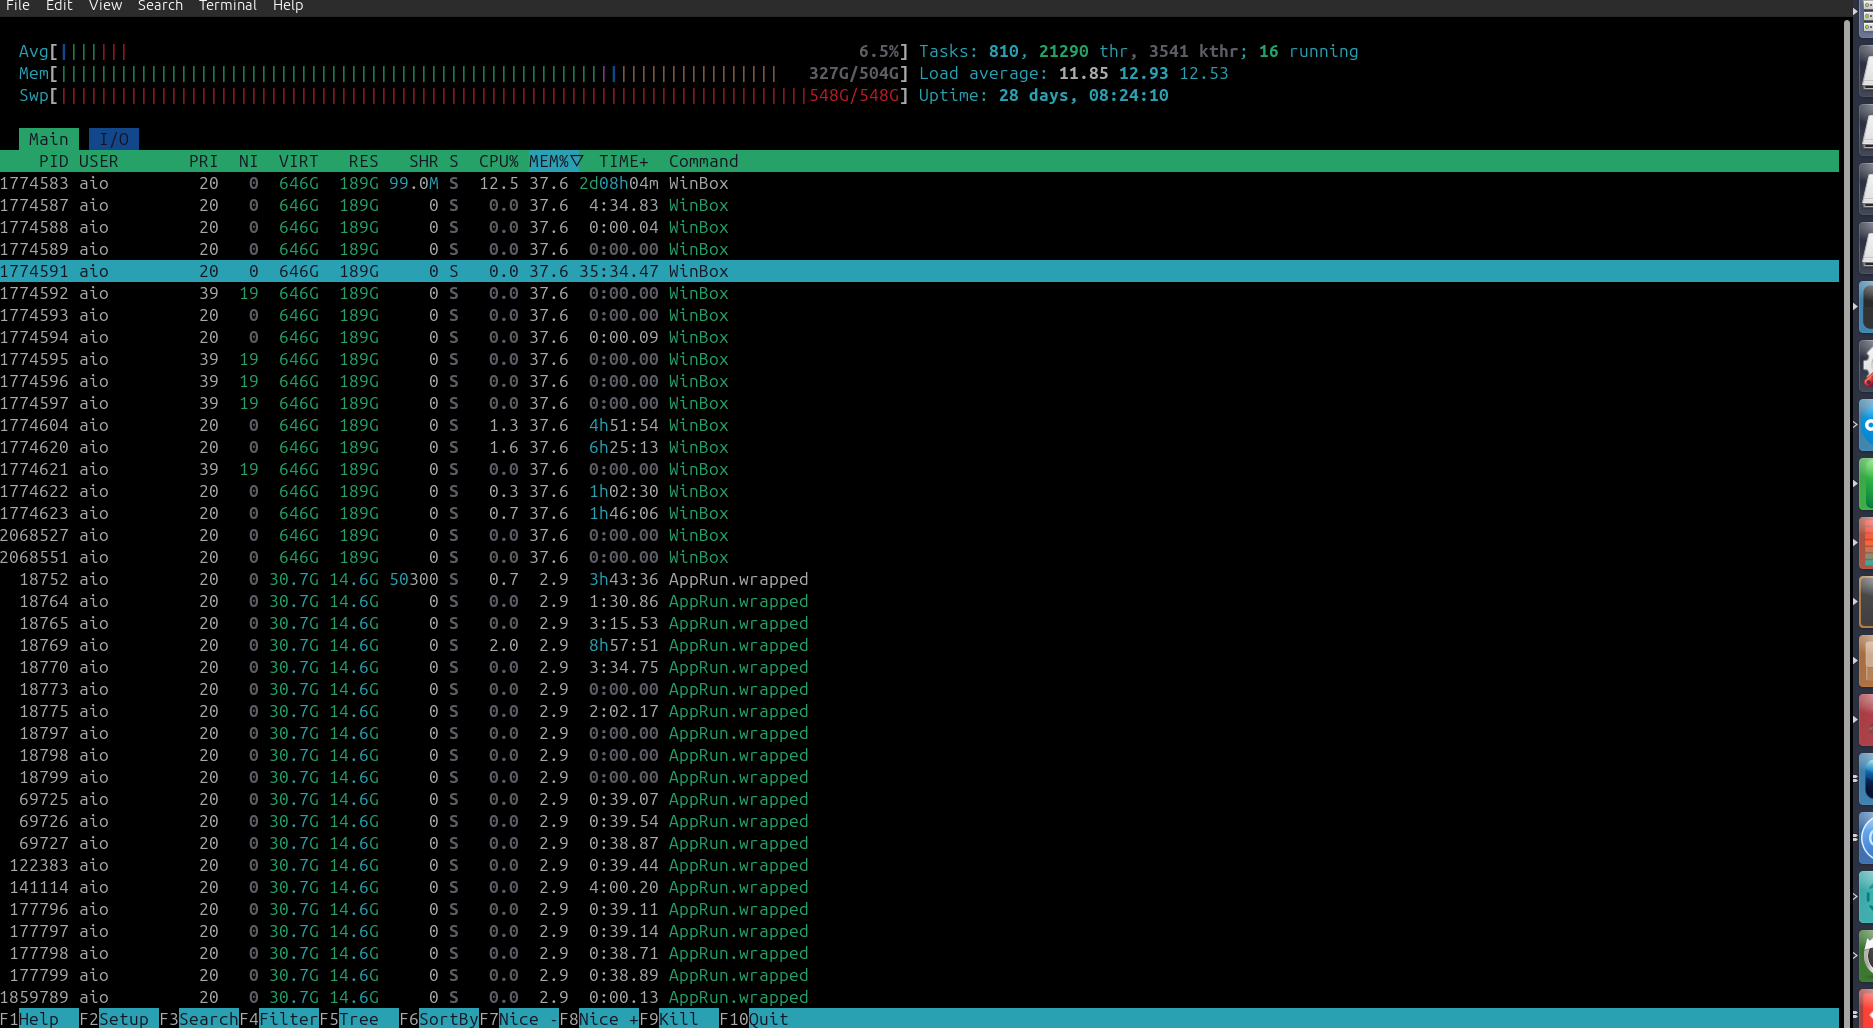Sort by the SHR column header
1873x1028 pixels.
pyautogui.click(x=423, y=161)
